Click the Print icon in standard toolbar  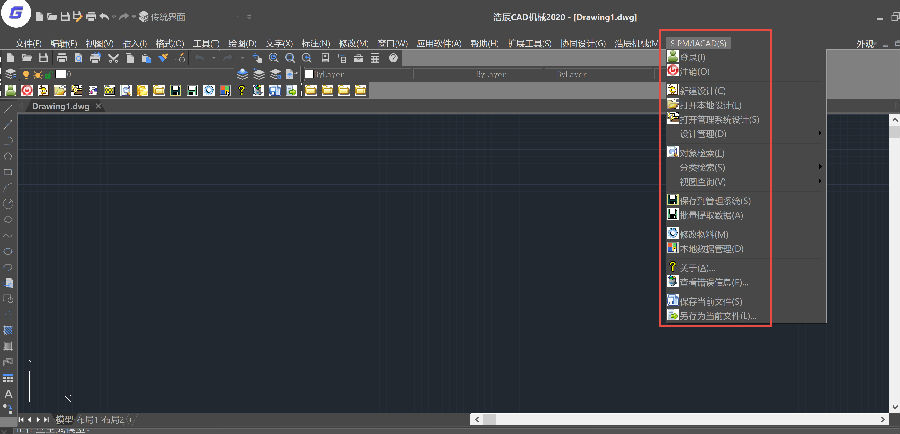(x=61, y=58)
